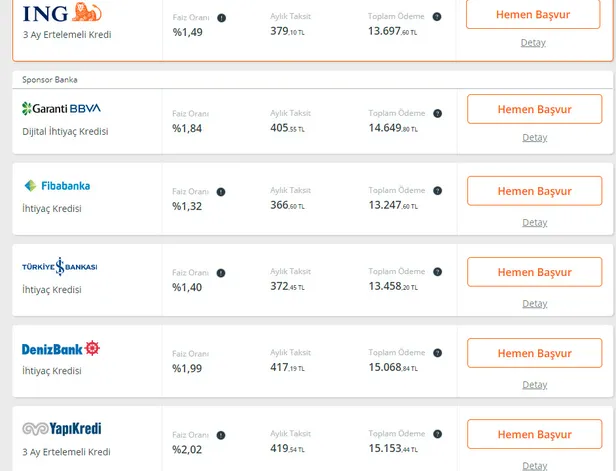The width and height of the screenshot is (616, 471).
Task: Expand Detay under Garanti BBVA offer
Action: [x=534, y=137]
